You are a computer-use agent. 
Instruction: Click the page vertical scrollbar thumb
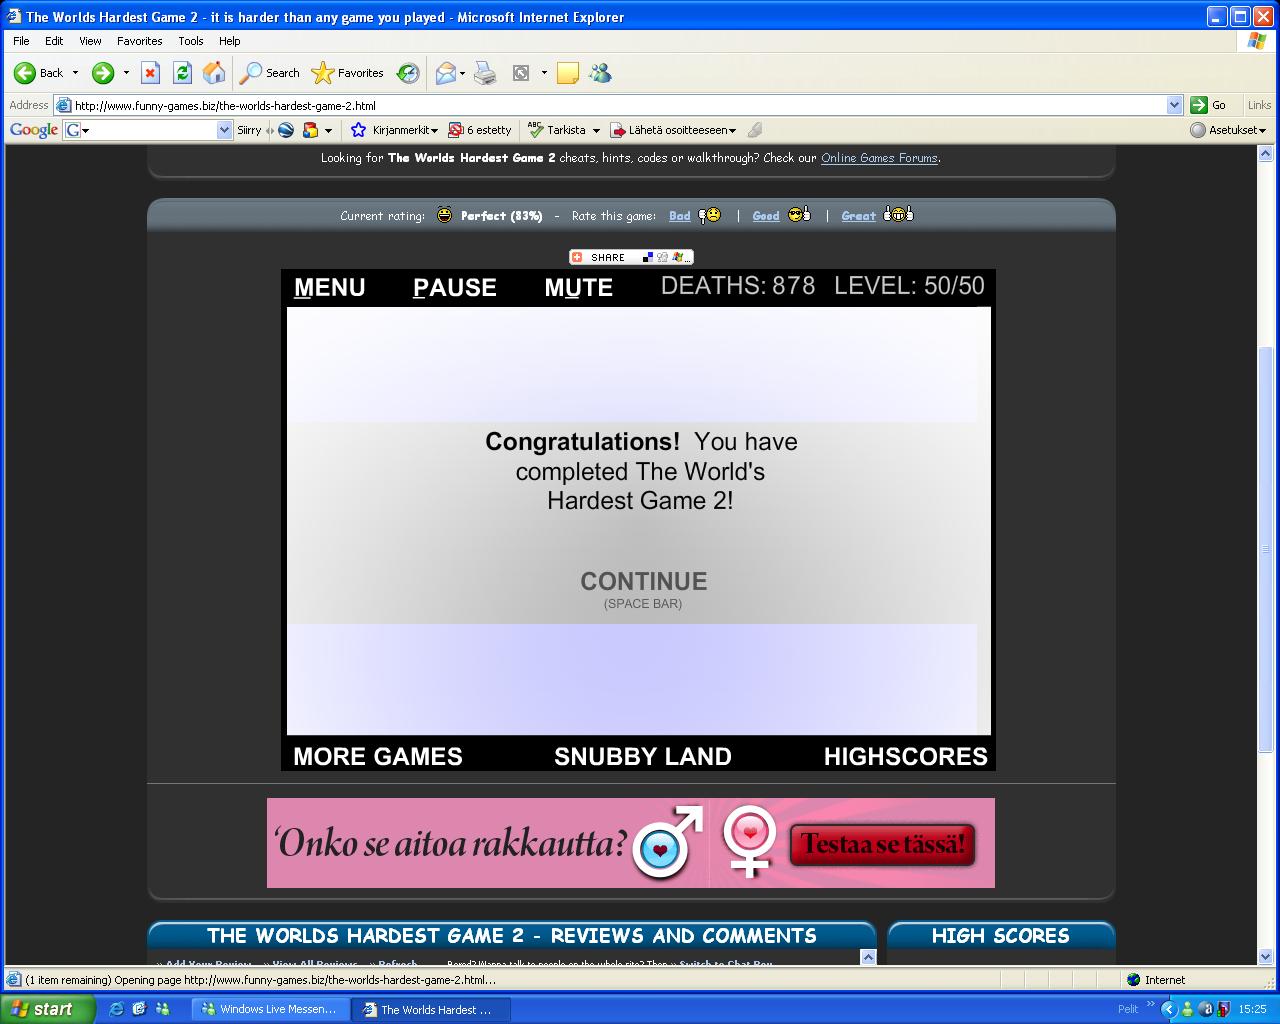tap(1265, 550)
